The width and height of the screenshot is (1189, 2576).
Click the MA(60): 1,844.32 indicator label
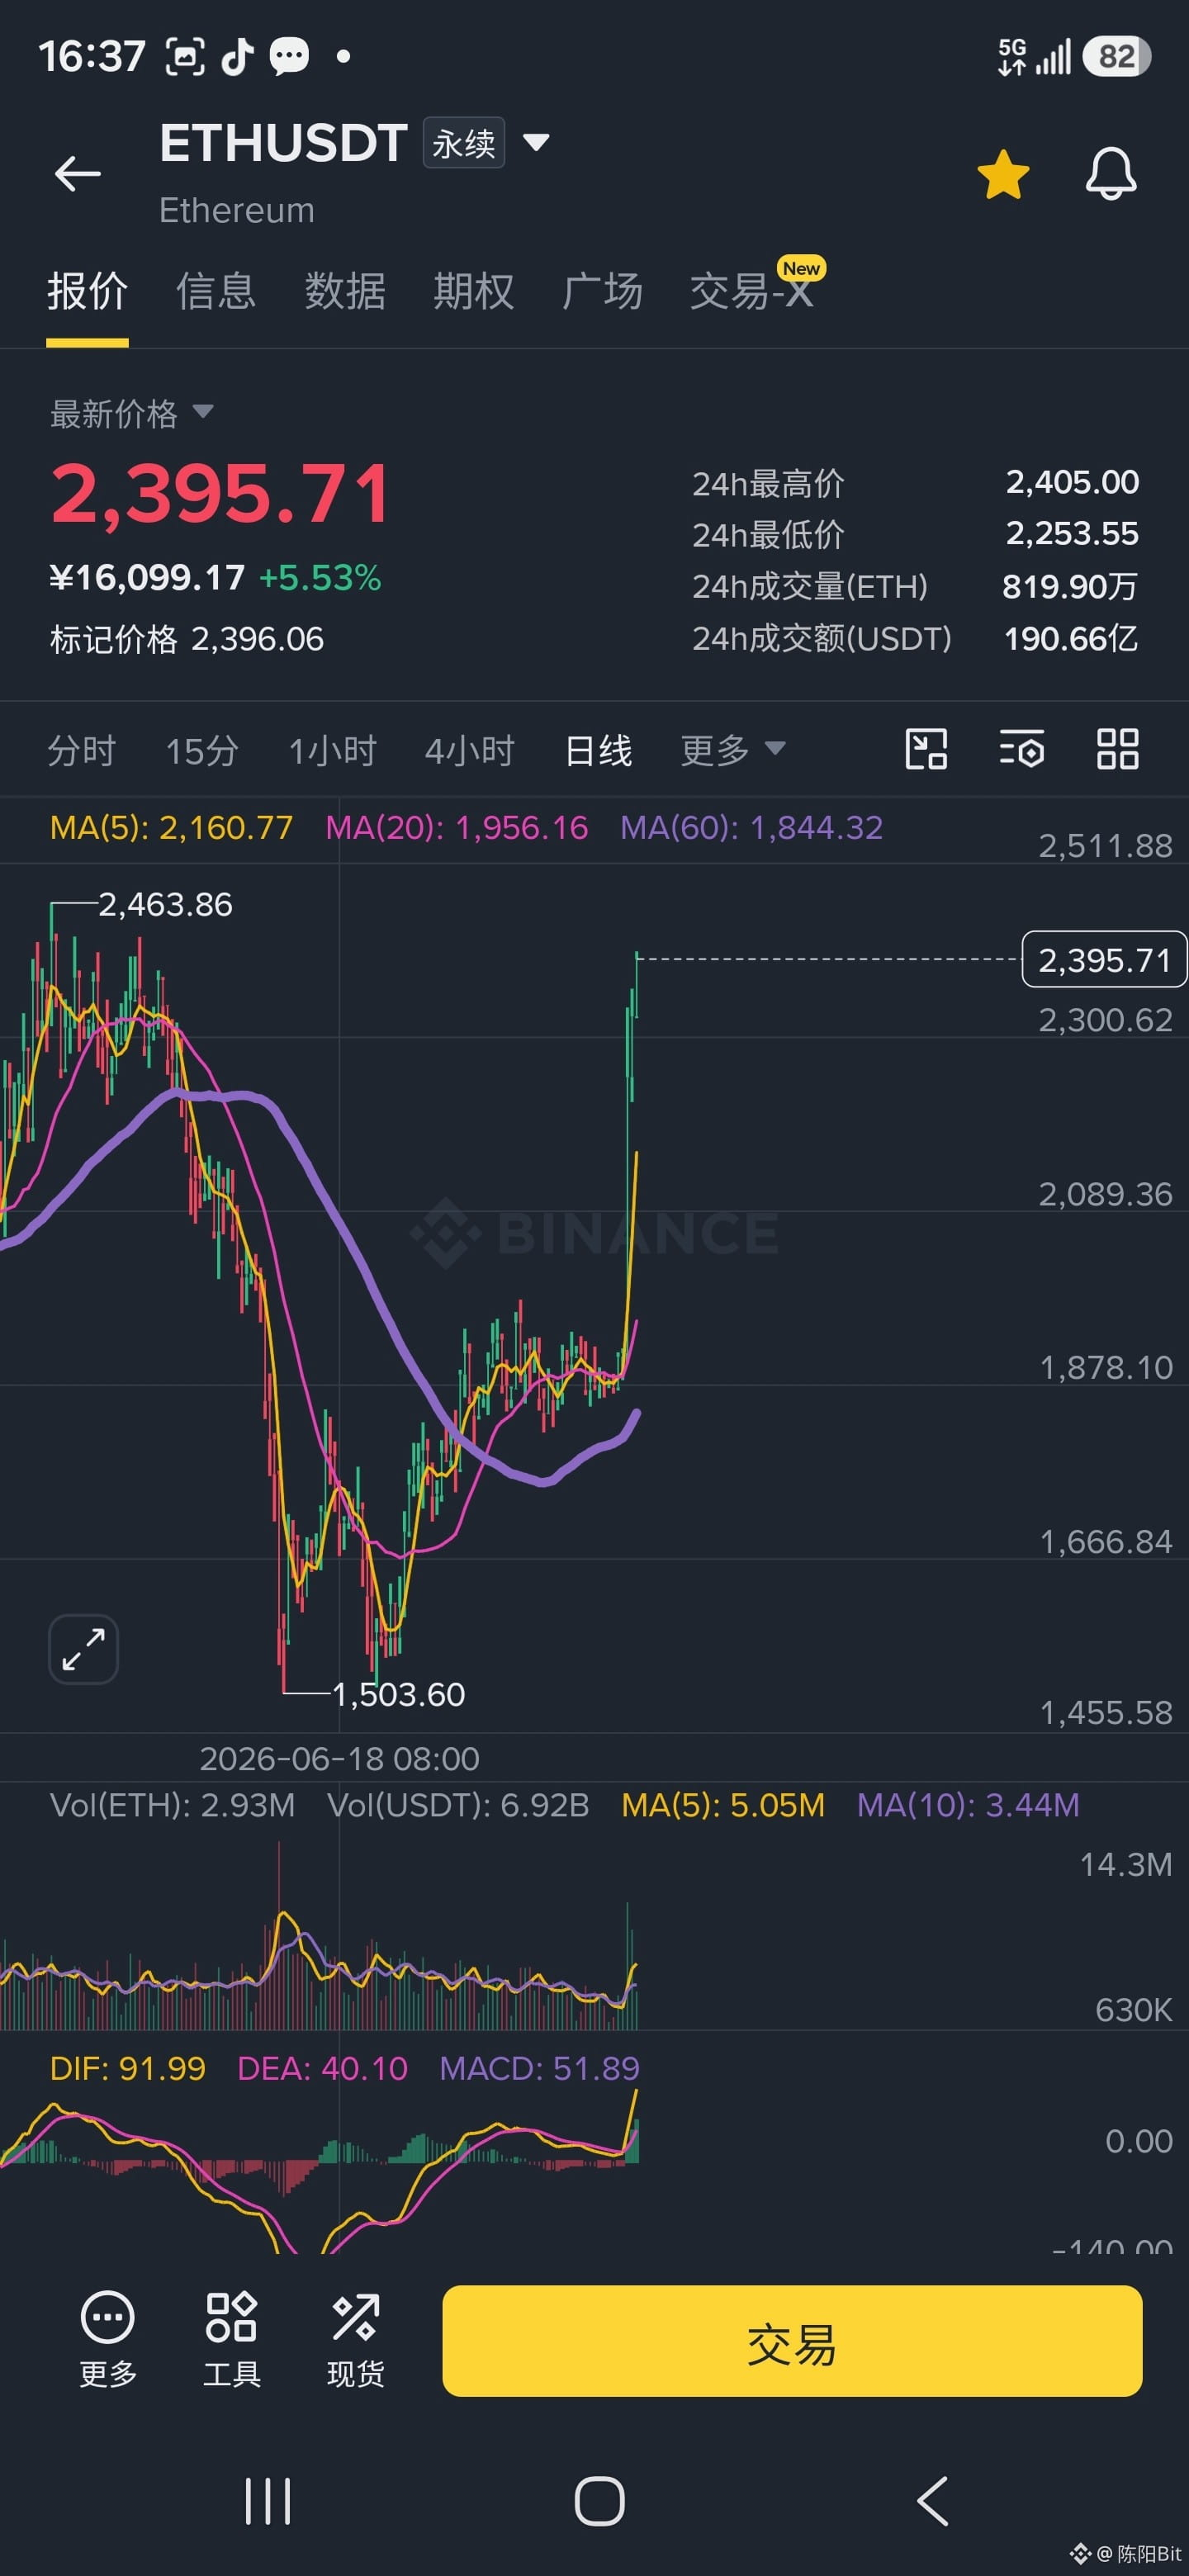(x=752, y=828)
